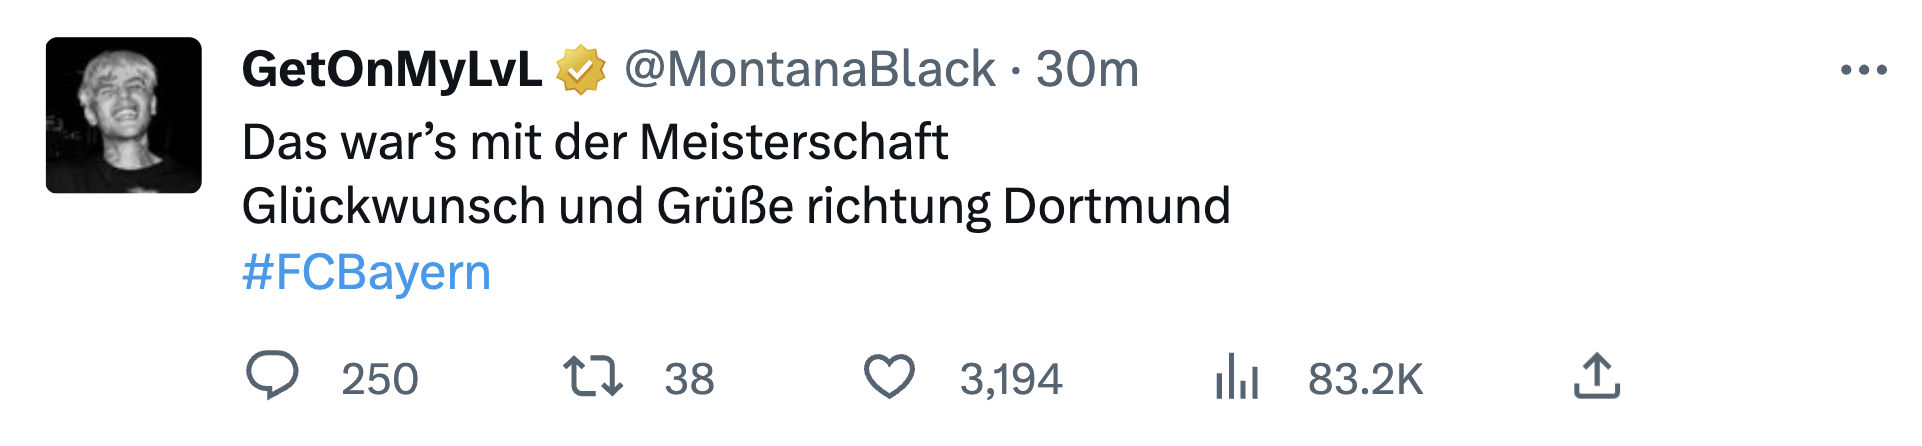The width and height of the screenshot is (1922, 446).
Task: Click the 38 retweets count
Action: (689, 379)
